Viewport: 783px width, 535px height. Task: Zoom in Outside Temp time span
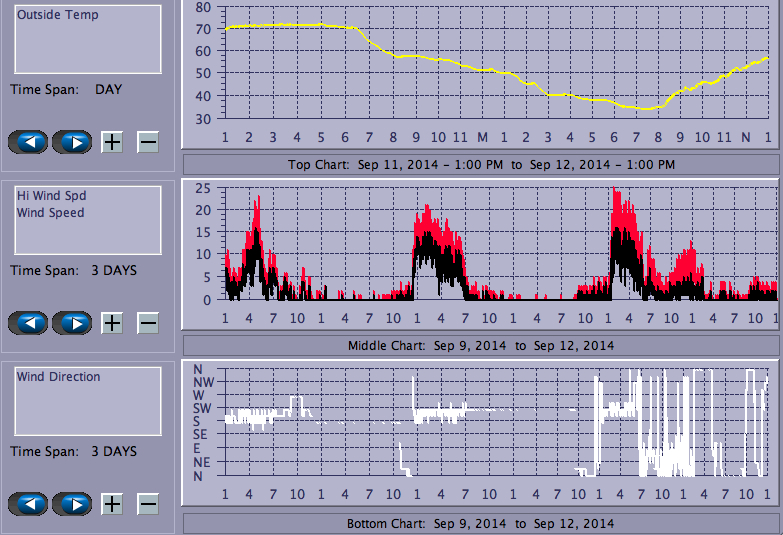click(x=112, y=141)
